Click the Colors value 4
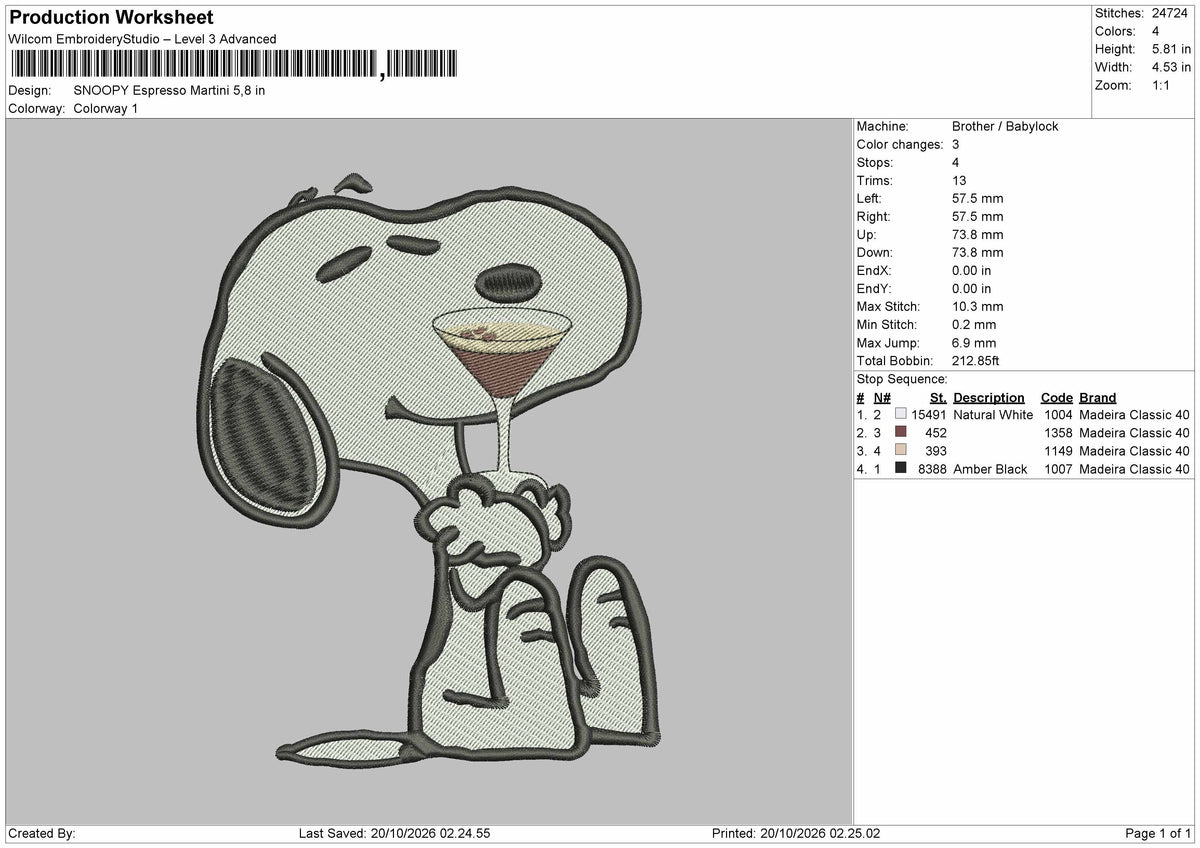1200x848 pixels. click(1156, 31)
